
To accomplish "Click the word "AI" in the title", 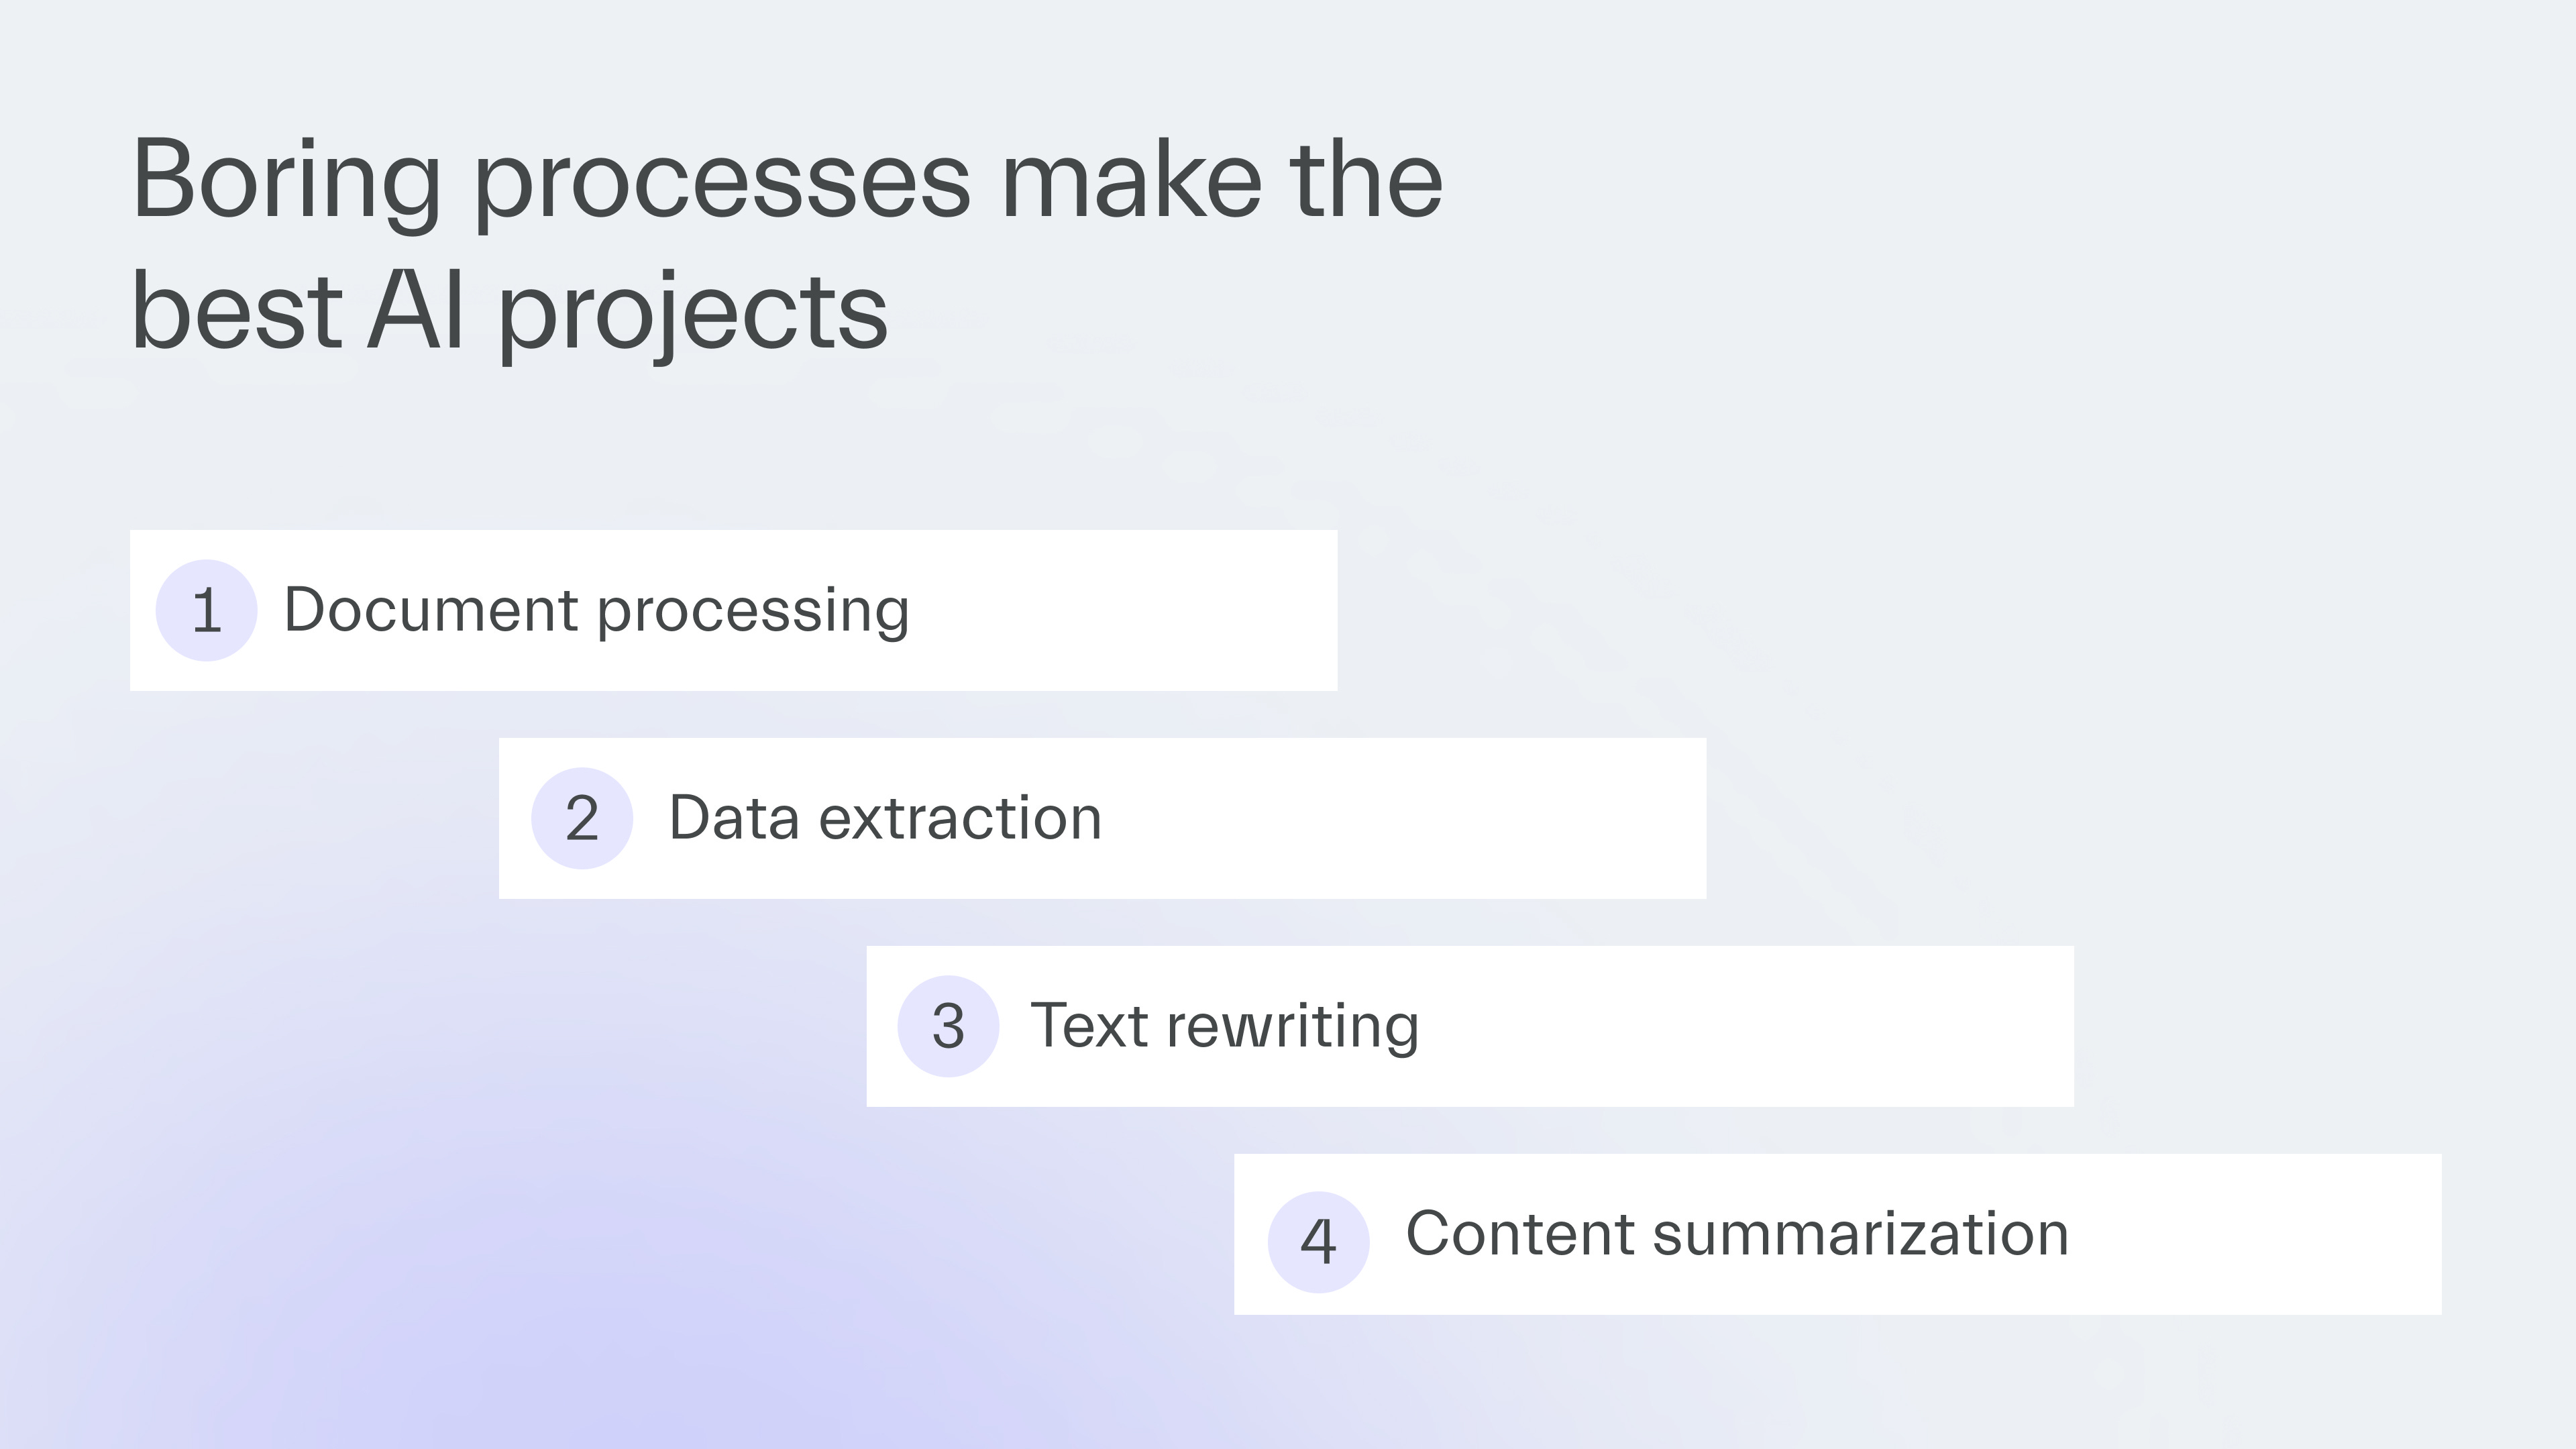I will click(416, 312).
